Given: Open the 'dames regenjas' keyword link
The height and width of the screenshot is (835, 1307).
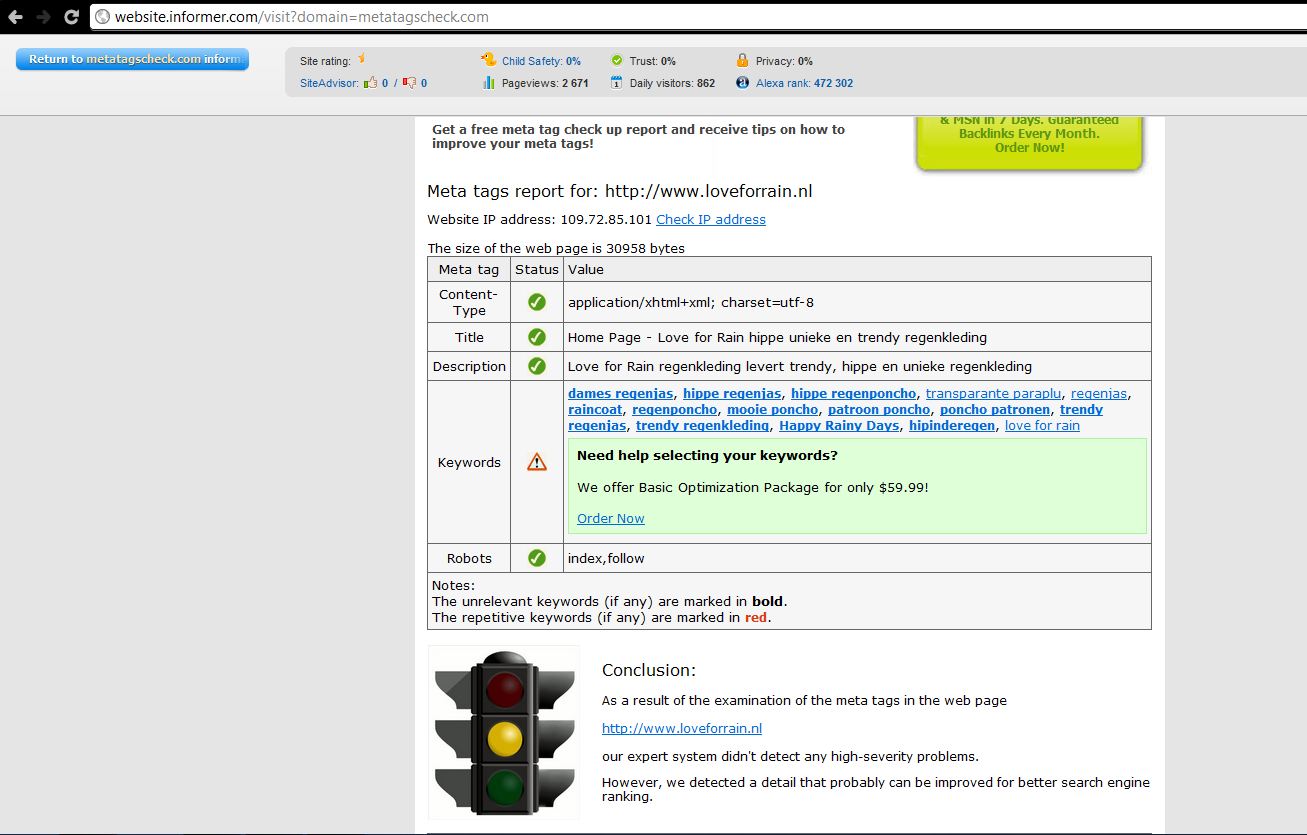Looking at the screenshot, I should [620, 394].
